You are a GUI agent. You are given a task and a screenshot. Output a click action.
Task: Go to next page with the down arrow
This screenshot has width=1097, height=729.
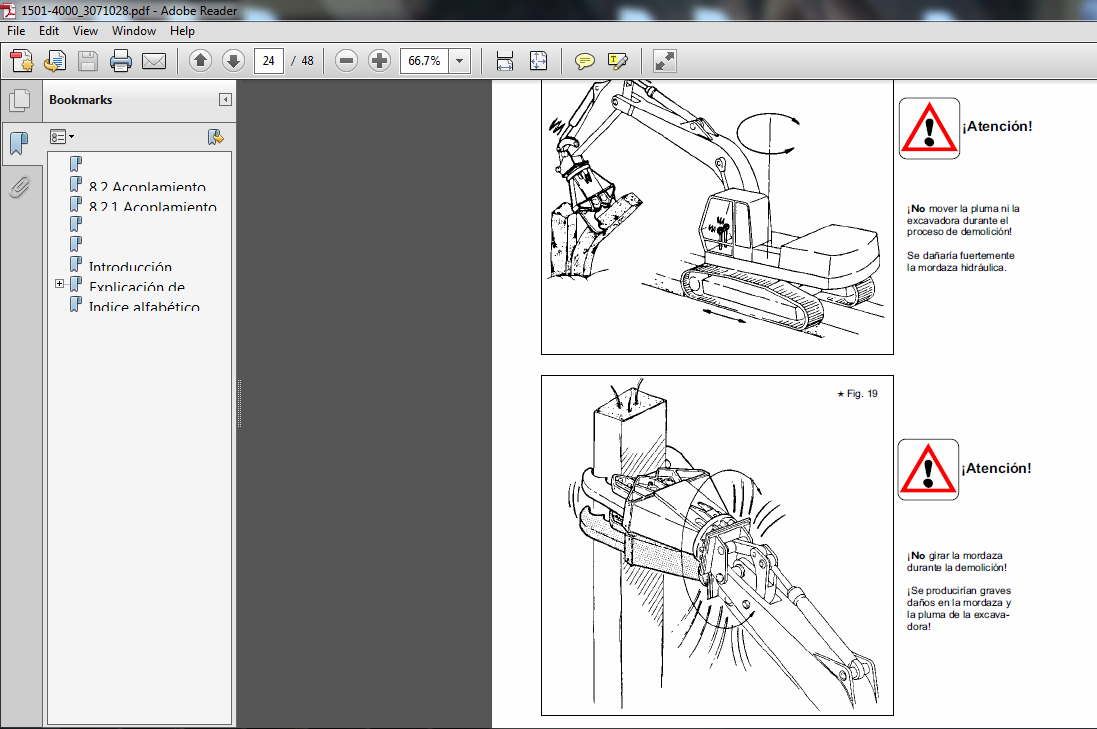point(233,61)
